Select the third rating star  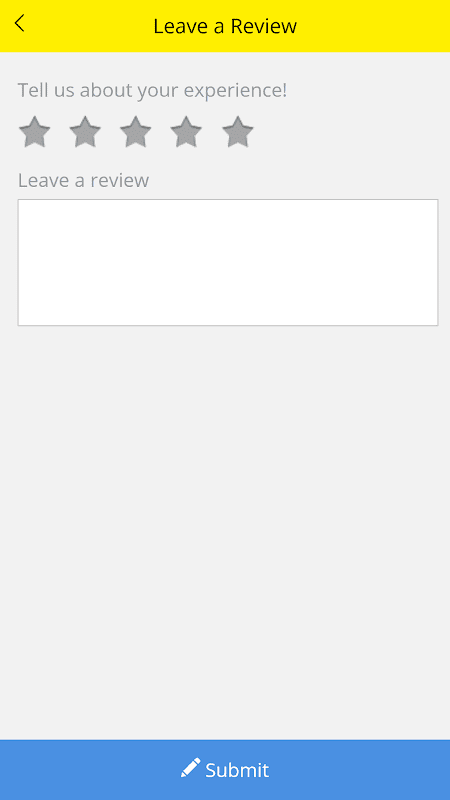point(136,132)
